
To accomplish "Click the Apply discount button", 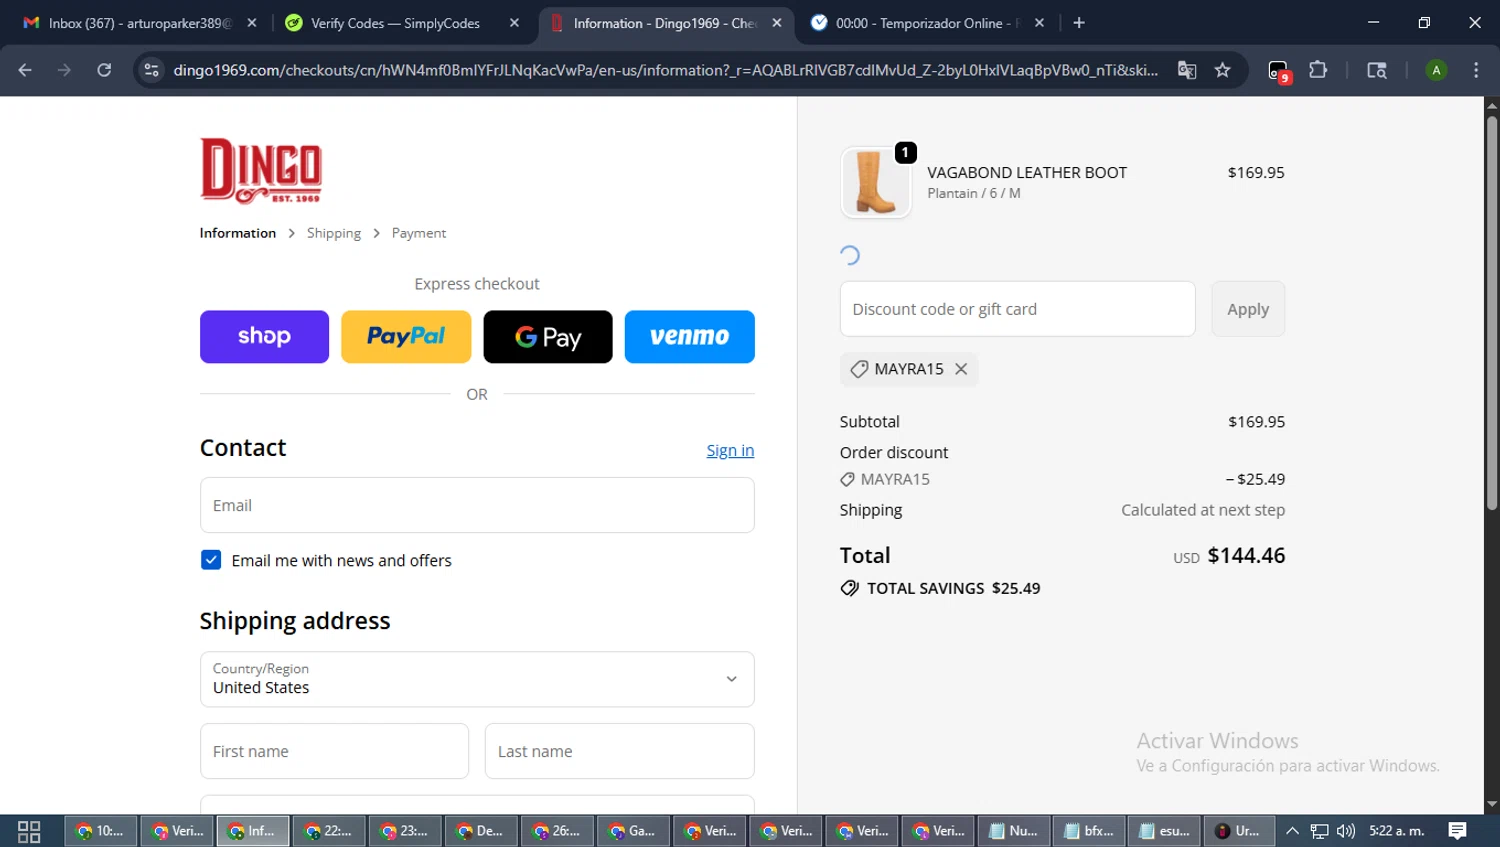I will click(x=1248, y=309).
